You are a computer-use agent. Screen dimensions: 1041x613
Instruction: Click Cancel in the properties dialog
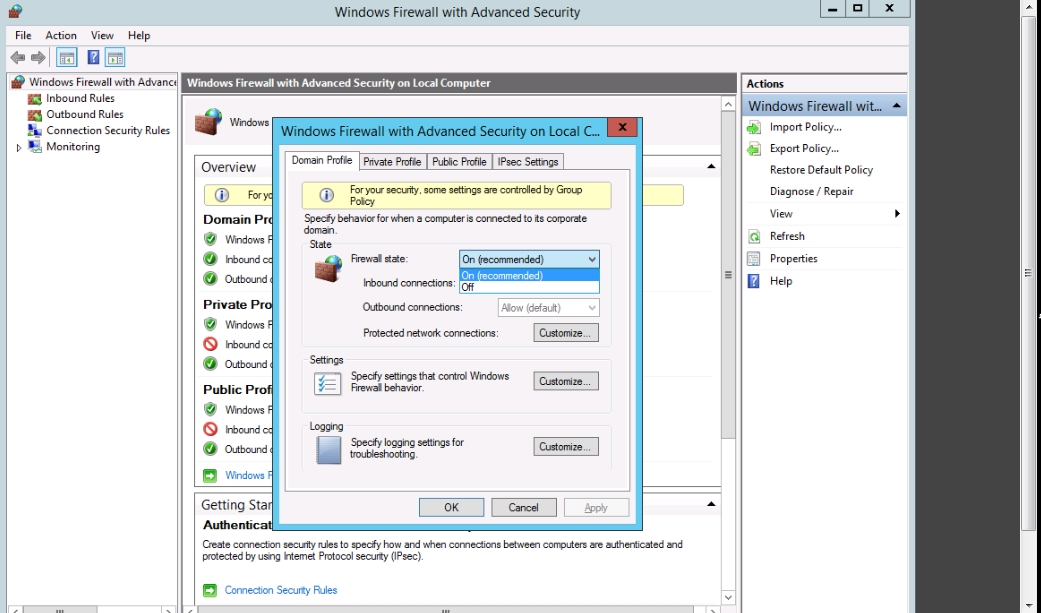point(523,507)
